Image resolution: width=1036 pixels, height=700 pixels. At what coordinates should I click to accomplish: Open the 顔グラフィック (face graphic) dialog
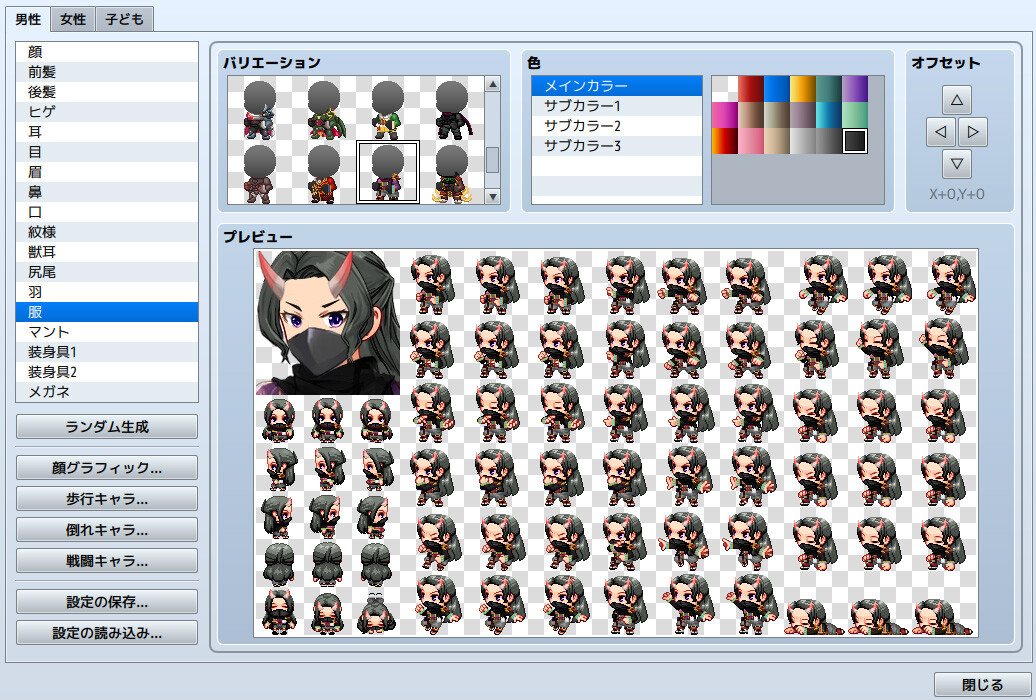click(x=107, y=467)
